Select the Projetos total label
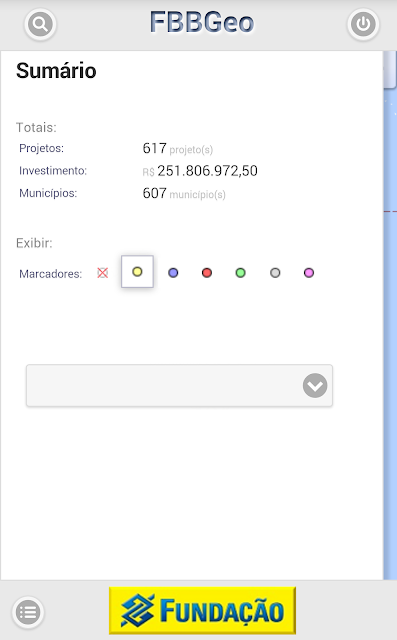 (x=42, y=148)
